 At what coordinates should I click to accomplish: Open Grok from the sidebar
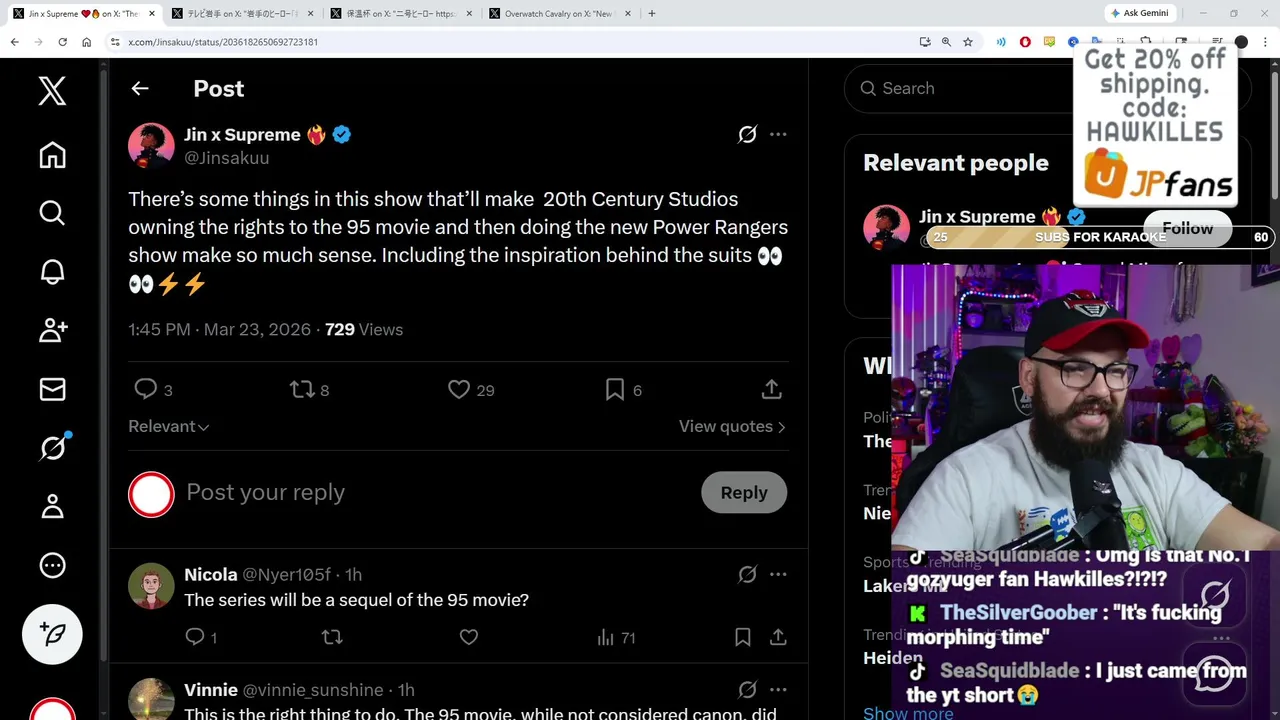coord(52,448)
